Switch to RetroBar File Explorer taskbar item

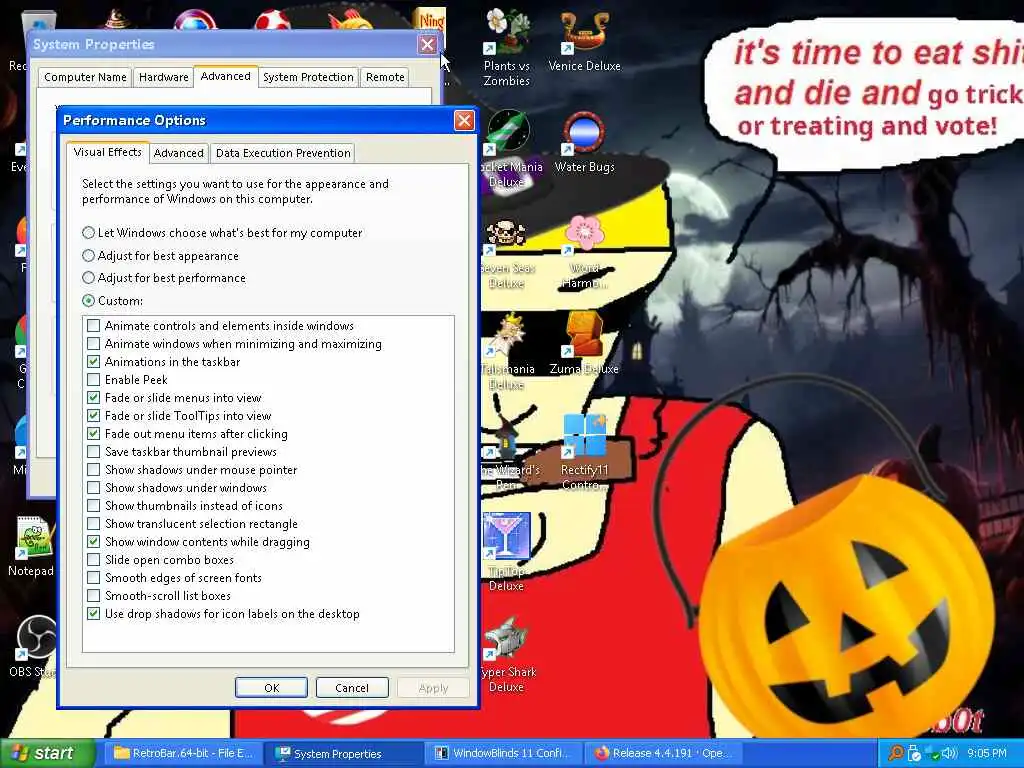182,753
